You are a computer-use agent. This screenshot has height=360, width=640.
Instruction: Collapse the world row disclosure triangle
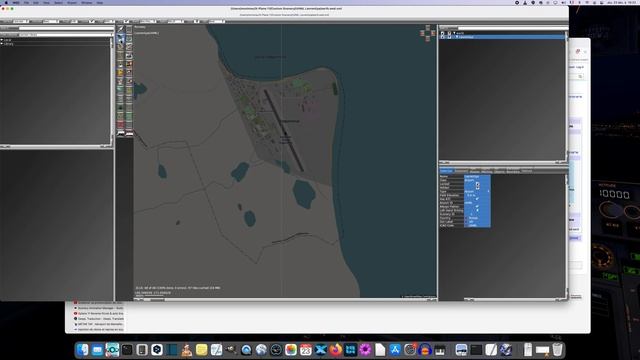click(x=454, y=33)
